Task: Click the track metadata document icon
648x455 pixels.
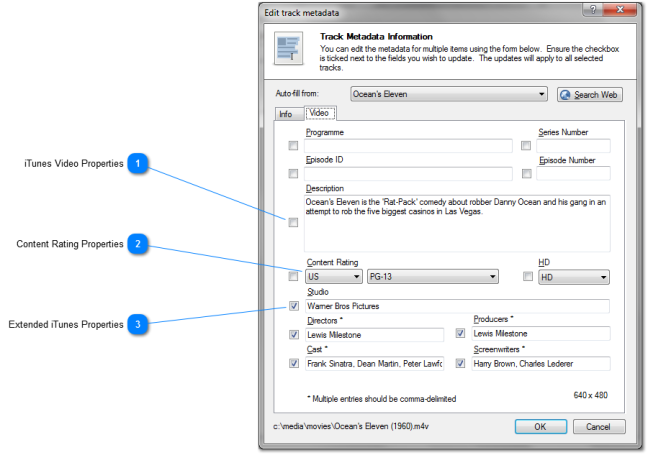Action: tap(288, 51)
